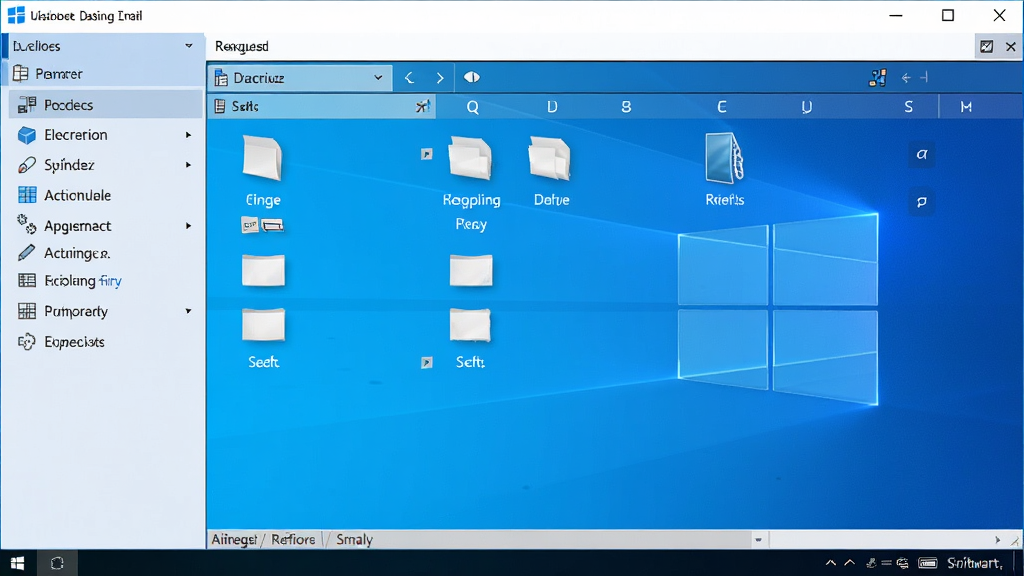Open the Pumorarty grid icon
This screenshot has width=1024, height=576.
pos(27,311)
